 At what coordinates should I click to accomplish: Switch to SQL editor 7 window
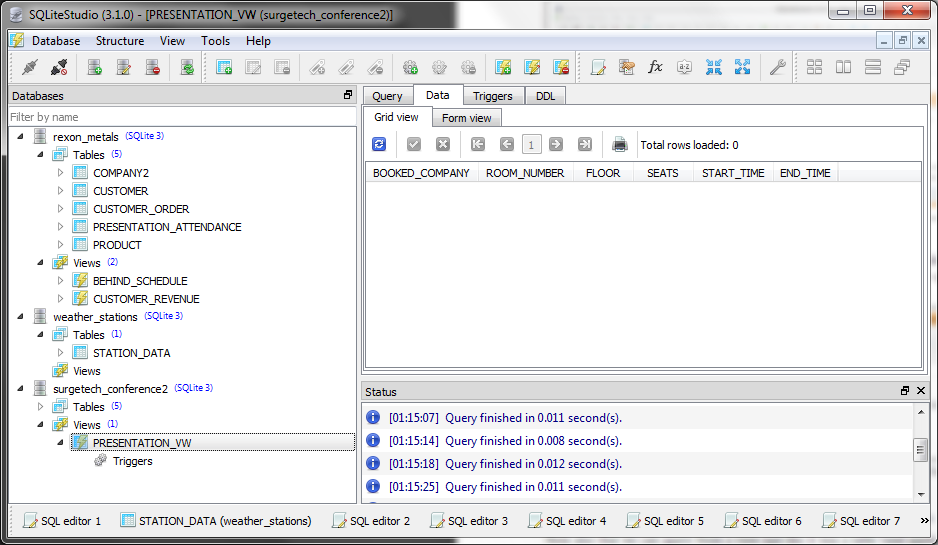(861, 521)
